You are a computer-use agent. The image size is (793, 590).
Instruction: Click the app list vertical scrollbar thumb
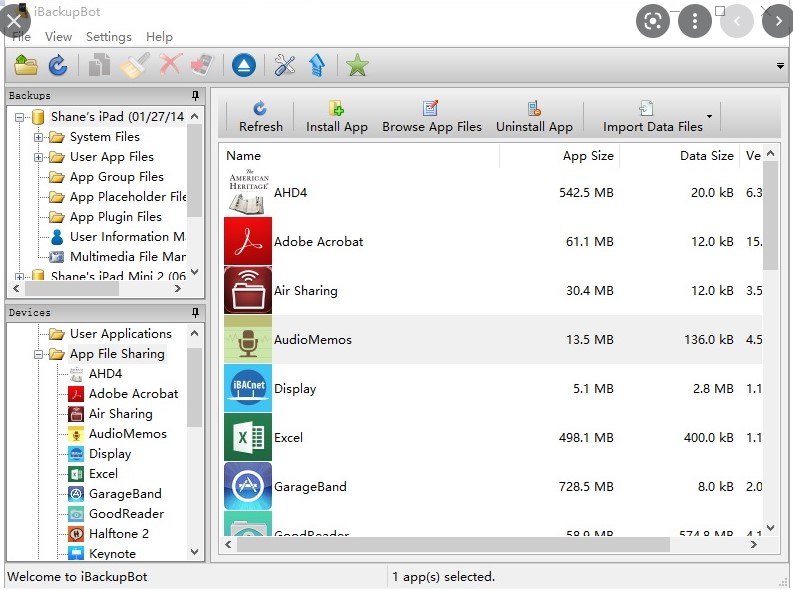[770, 215]
